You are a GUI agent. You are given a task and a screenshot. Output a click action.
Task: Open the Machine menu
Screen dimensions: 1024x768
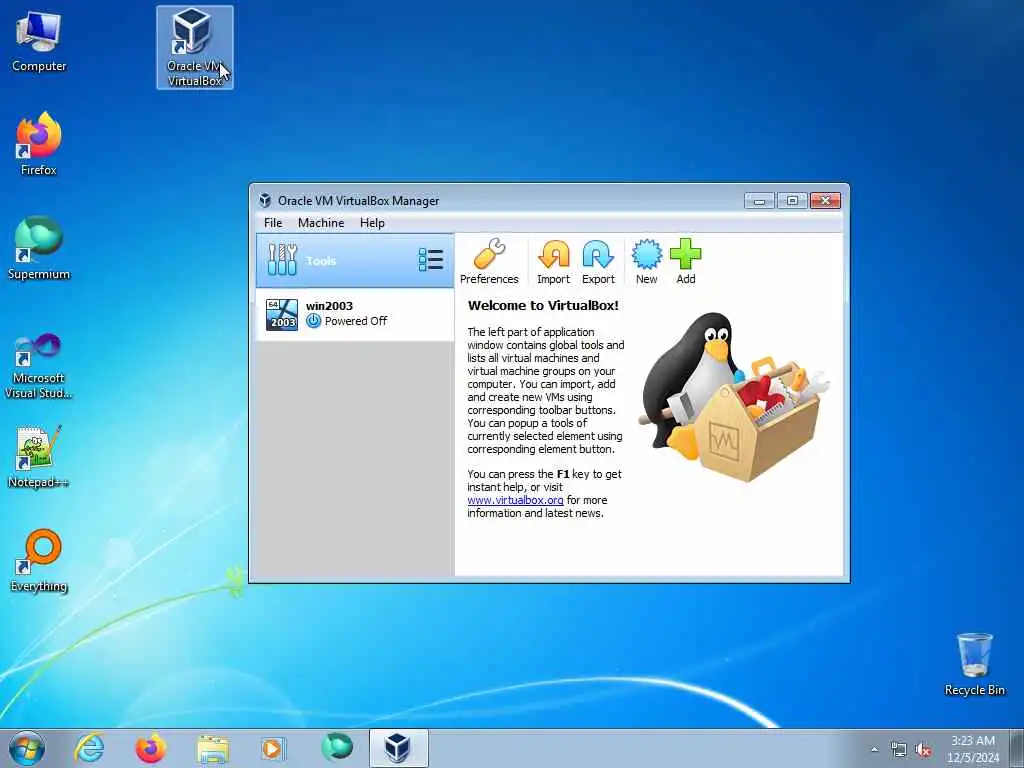click(321, 223)
